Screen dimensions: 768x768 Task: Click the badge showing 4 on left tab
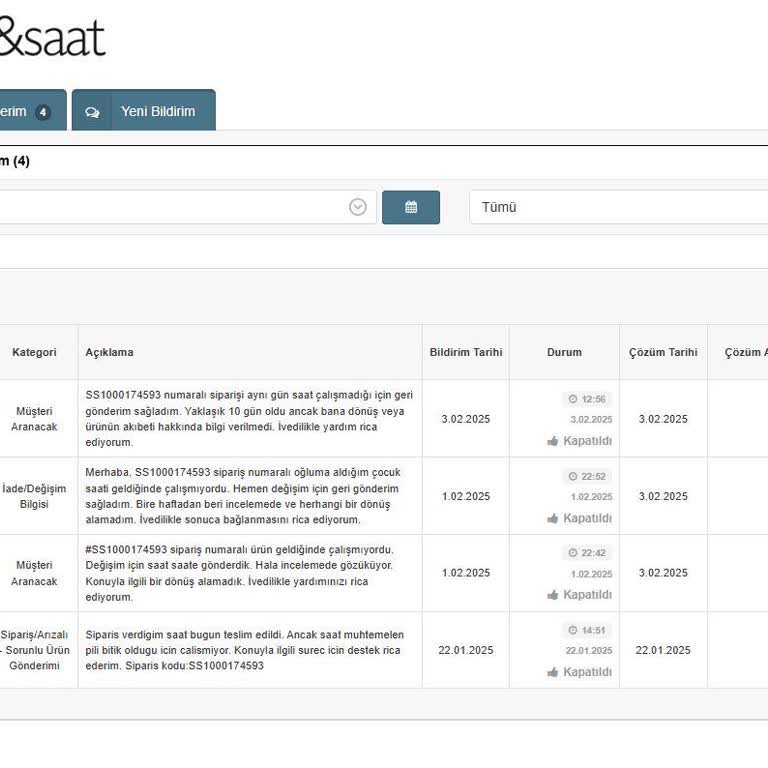click(43, 112)
